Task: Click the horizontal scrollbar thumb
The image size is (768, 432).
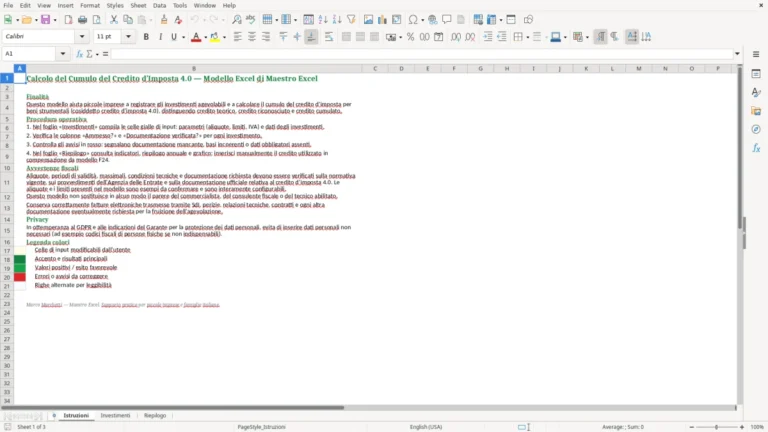Action: 172,408
